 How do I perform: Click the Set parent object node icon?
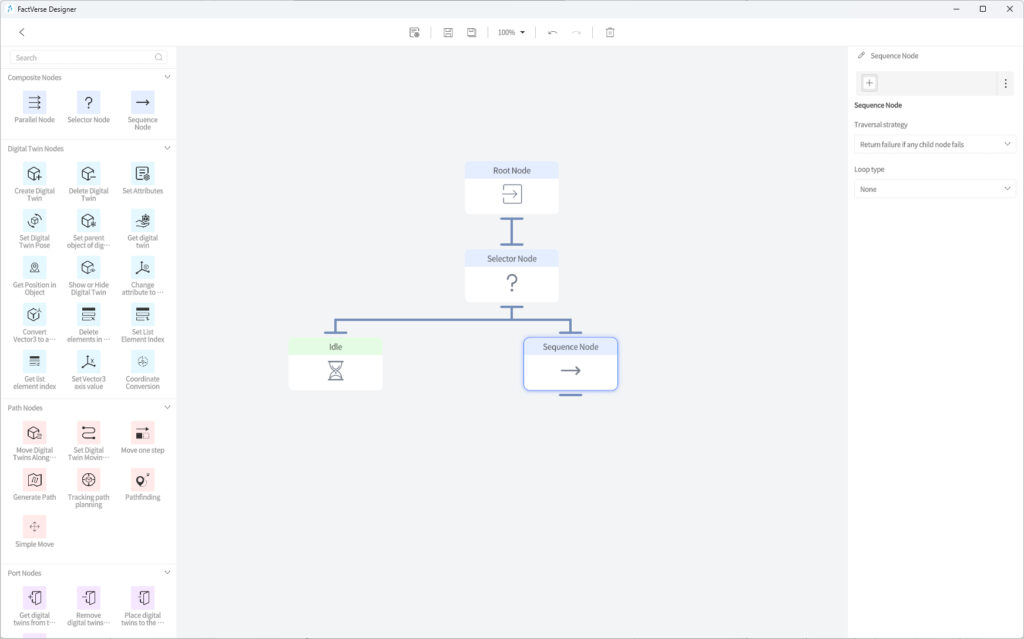[89, 221]
